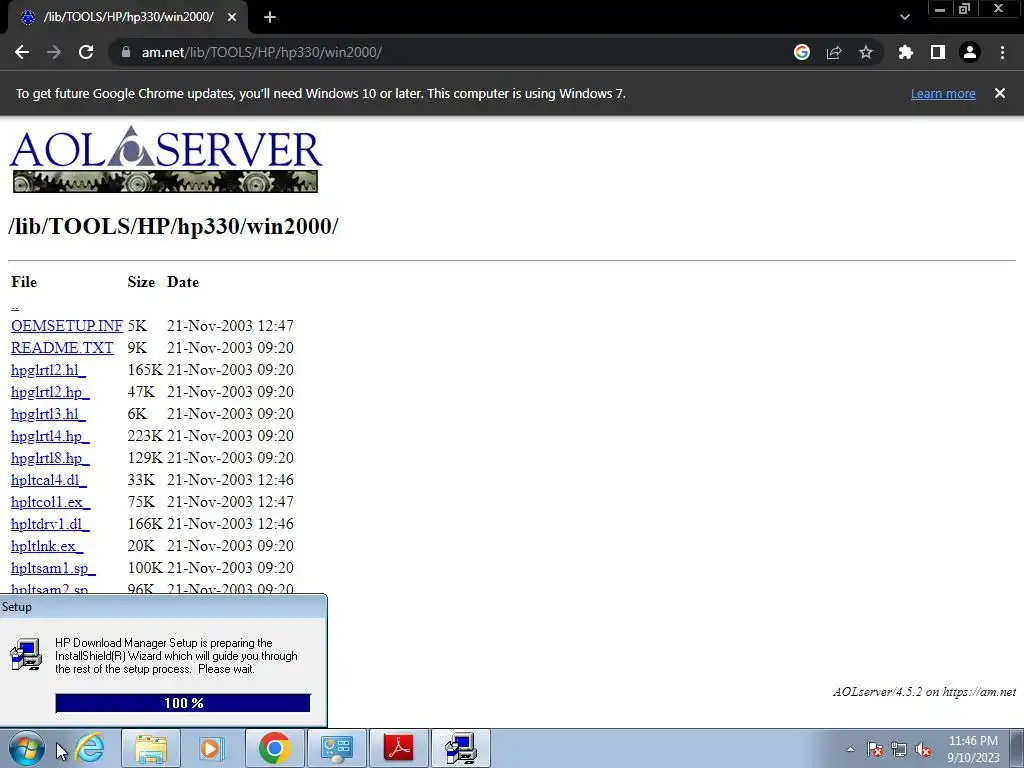Image resolution: width=1024 pixels, height=768 pixels.
Task: Open the OEMSETUP.INF file link
Action: click(67, 325)
